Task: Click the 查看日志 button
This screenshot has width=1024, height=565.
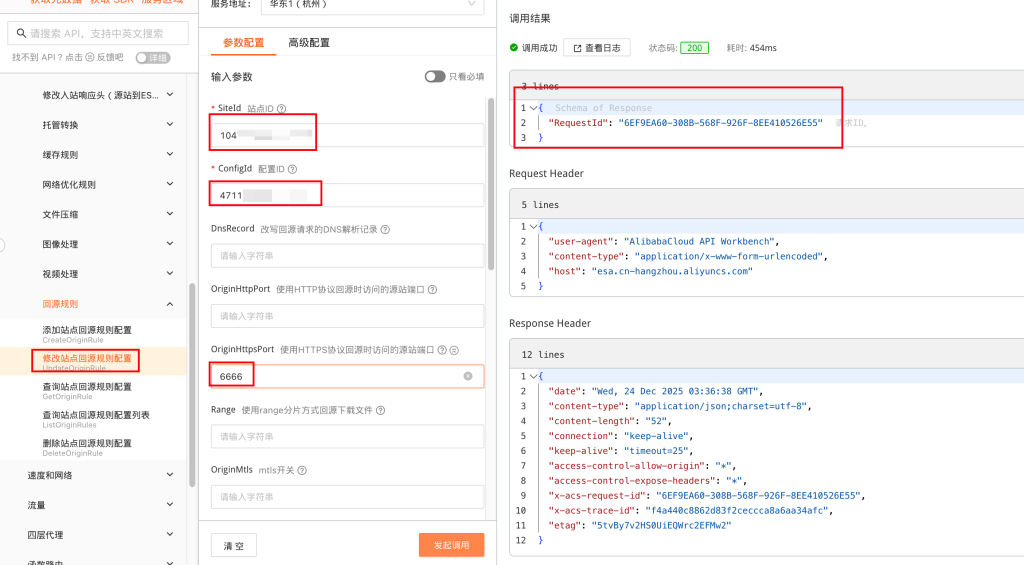Action: [x=596, y=47]
